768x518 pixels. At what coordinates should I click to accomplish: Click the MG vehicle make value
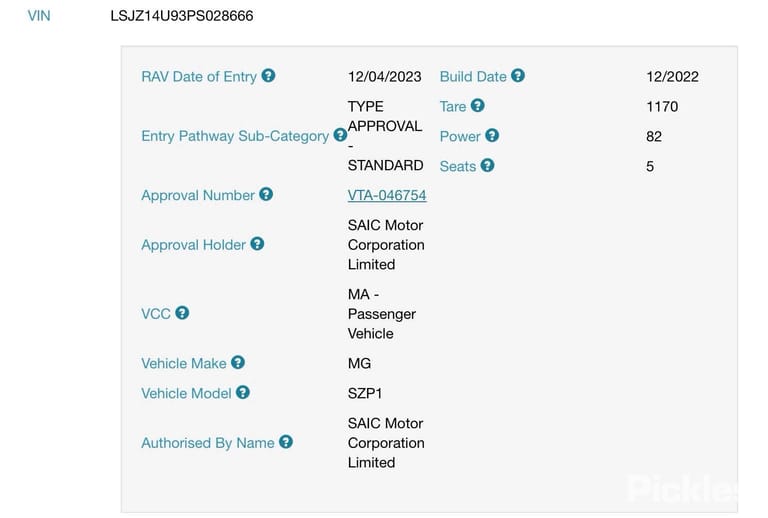tap(360, 364)
